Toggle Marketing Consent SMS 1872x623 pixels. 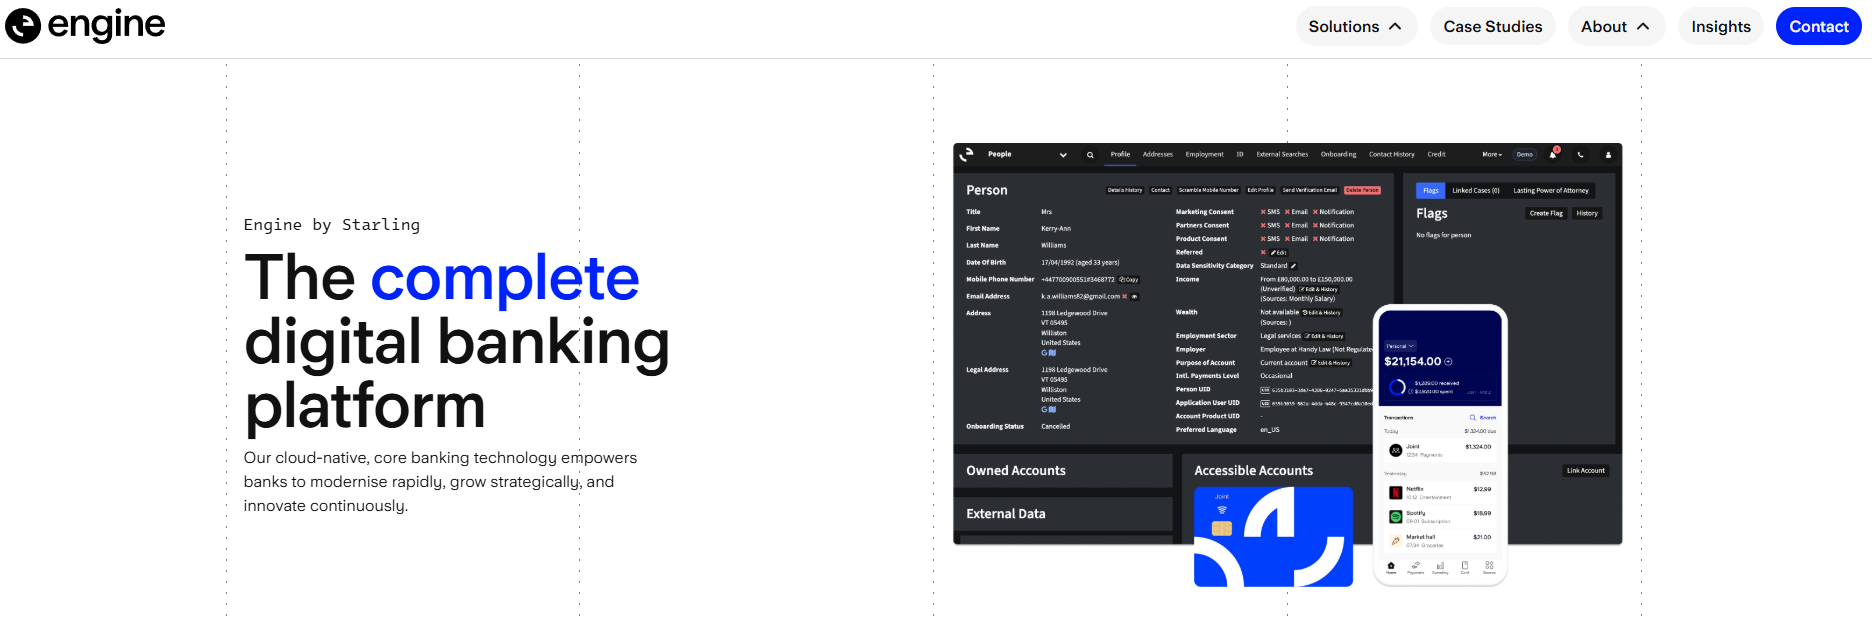(1270, 212)
